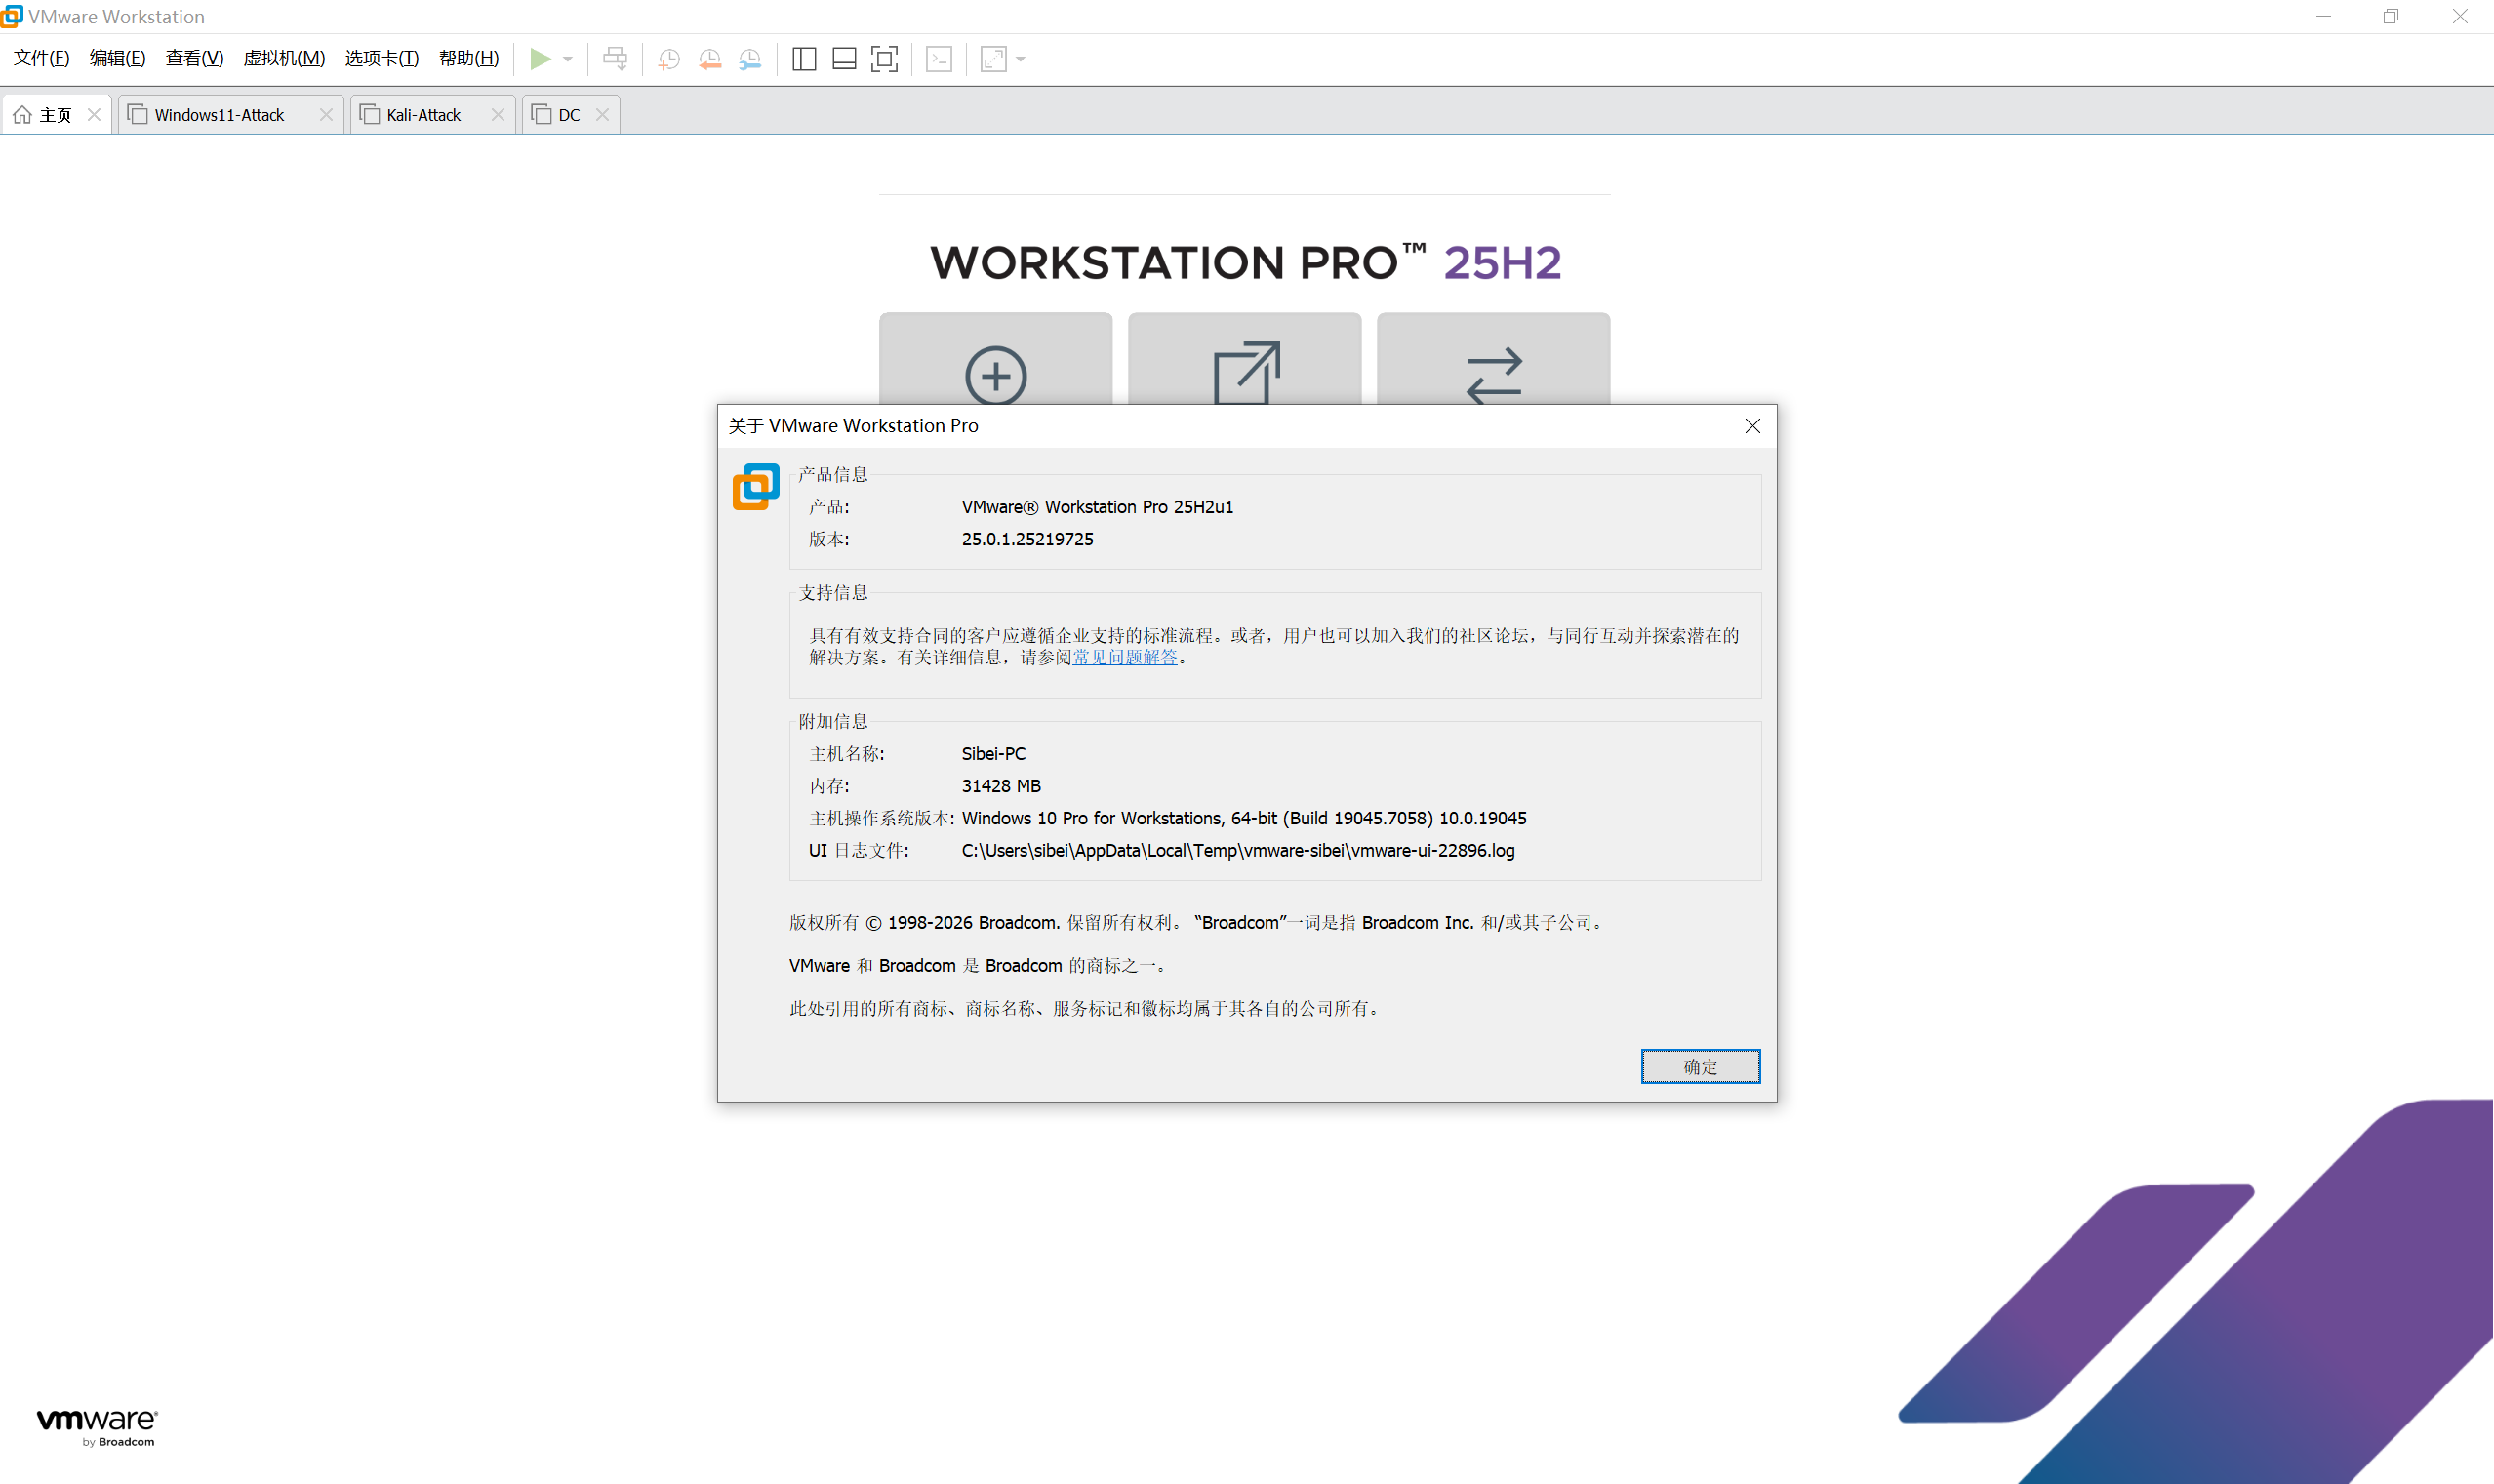Open the 帮助(H) menu
The height and width of the screenshot is (1484, 2494).
pos(468,58)
